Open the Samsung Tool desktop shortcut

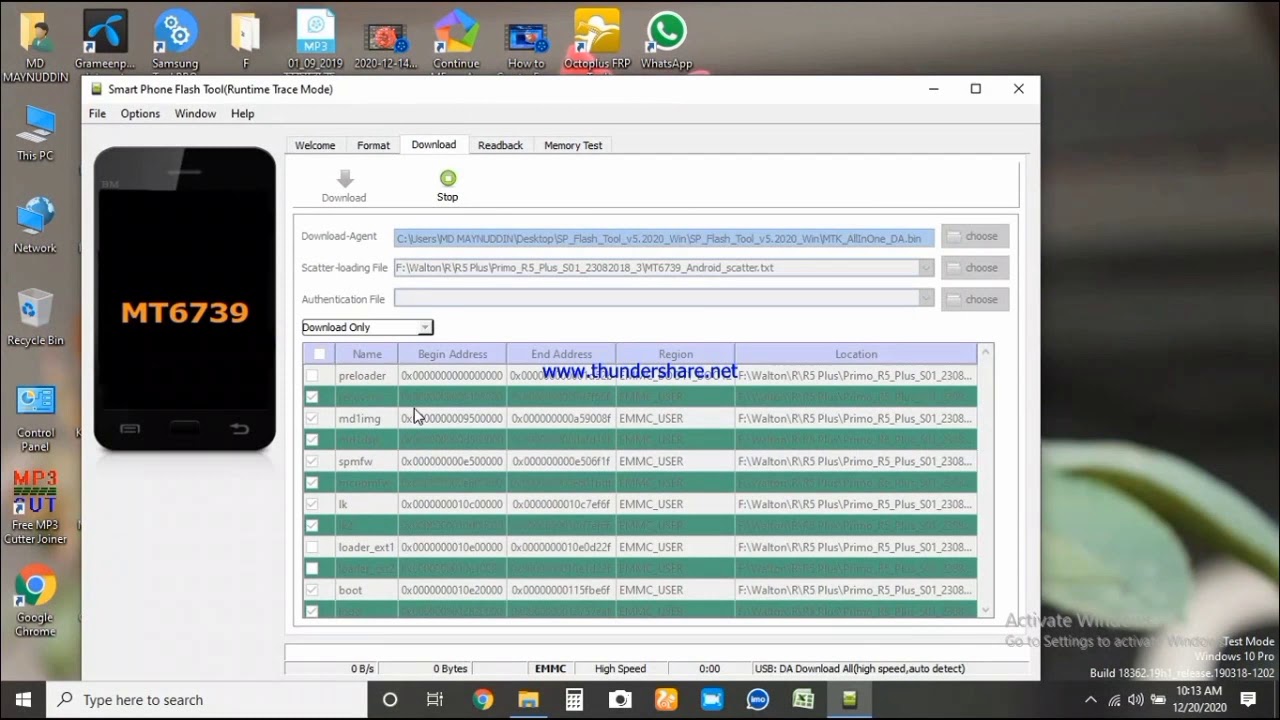[175, 40]
